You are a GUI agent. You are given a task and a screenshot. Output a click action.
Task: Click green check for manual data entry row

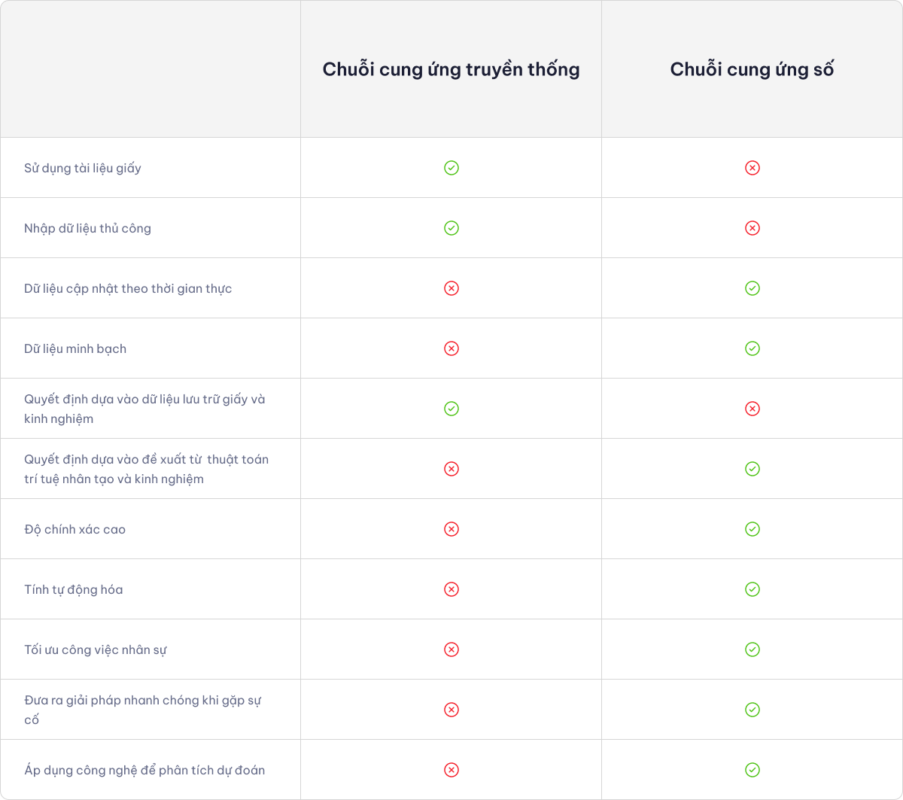(x=451, y=228)
